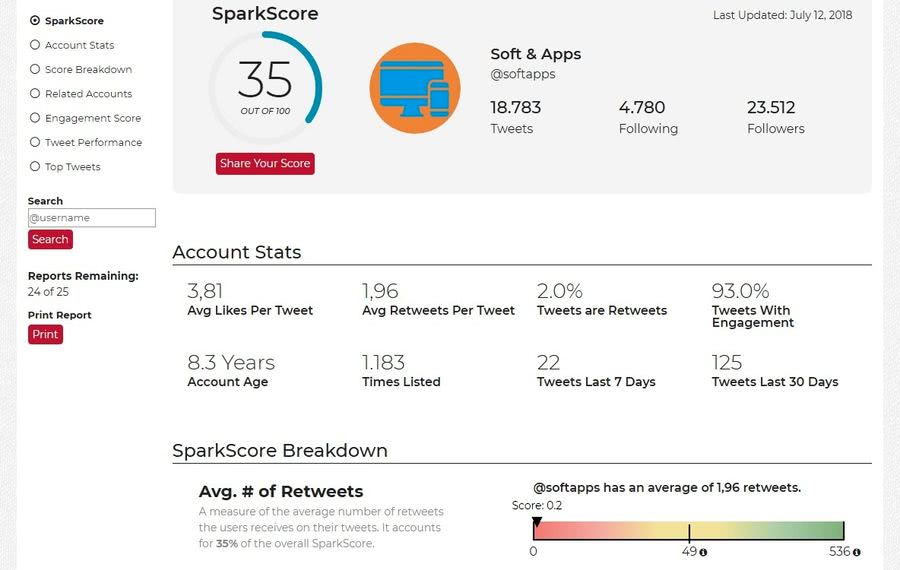
Task: Click the retweets score gradient bar
Action: [x=689, y=530]
